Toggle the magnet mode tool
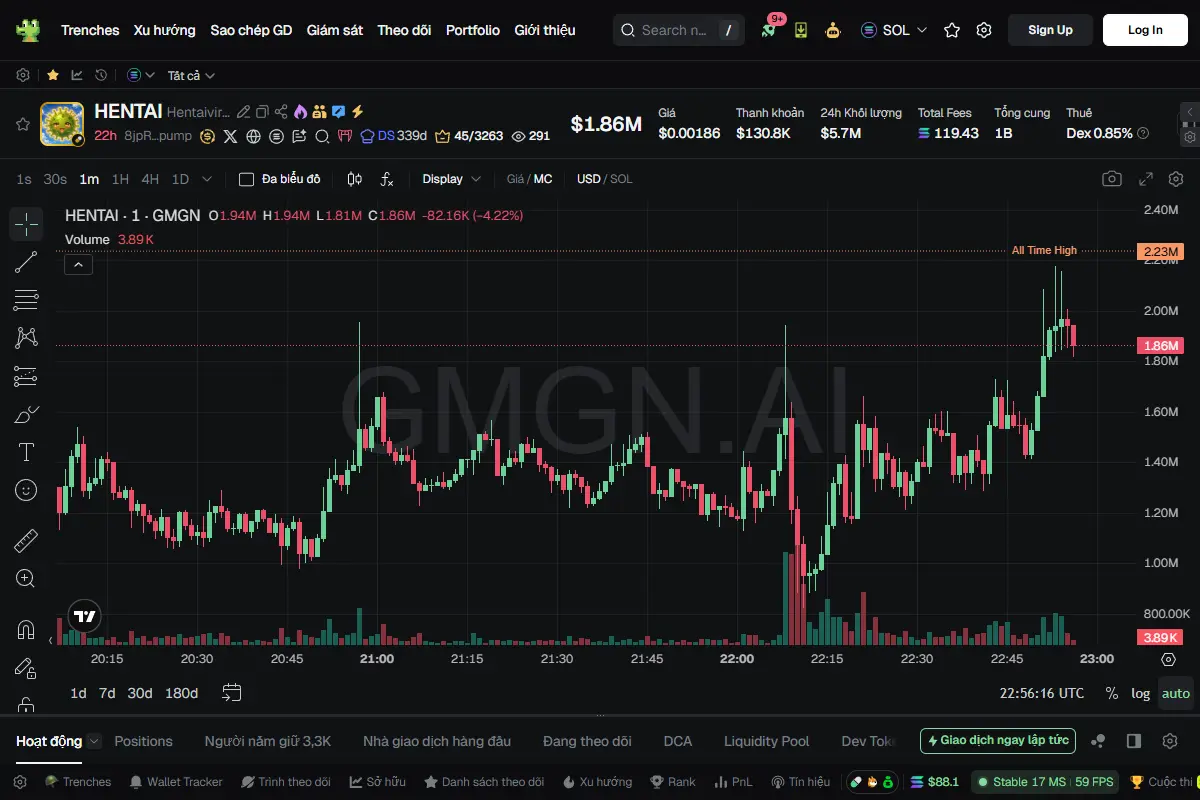This screenshot has width=1200, height=800. pos(26,630)
